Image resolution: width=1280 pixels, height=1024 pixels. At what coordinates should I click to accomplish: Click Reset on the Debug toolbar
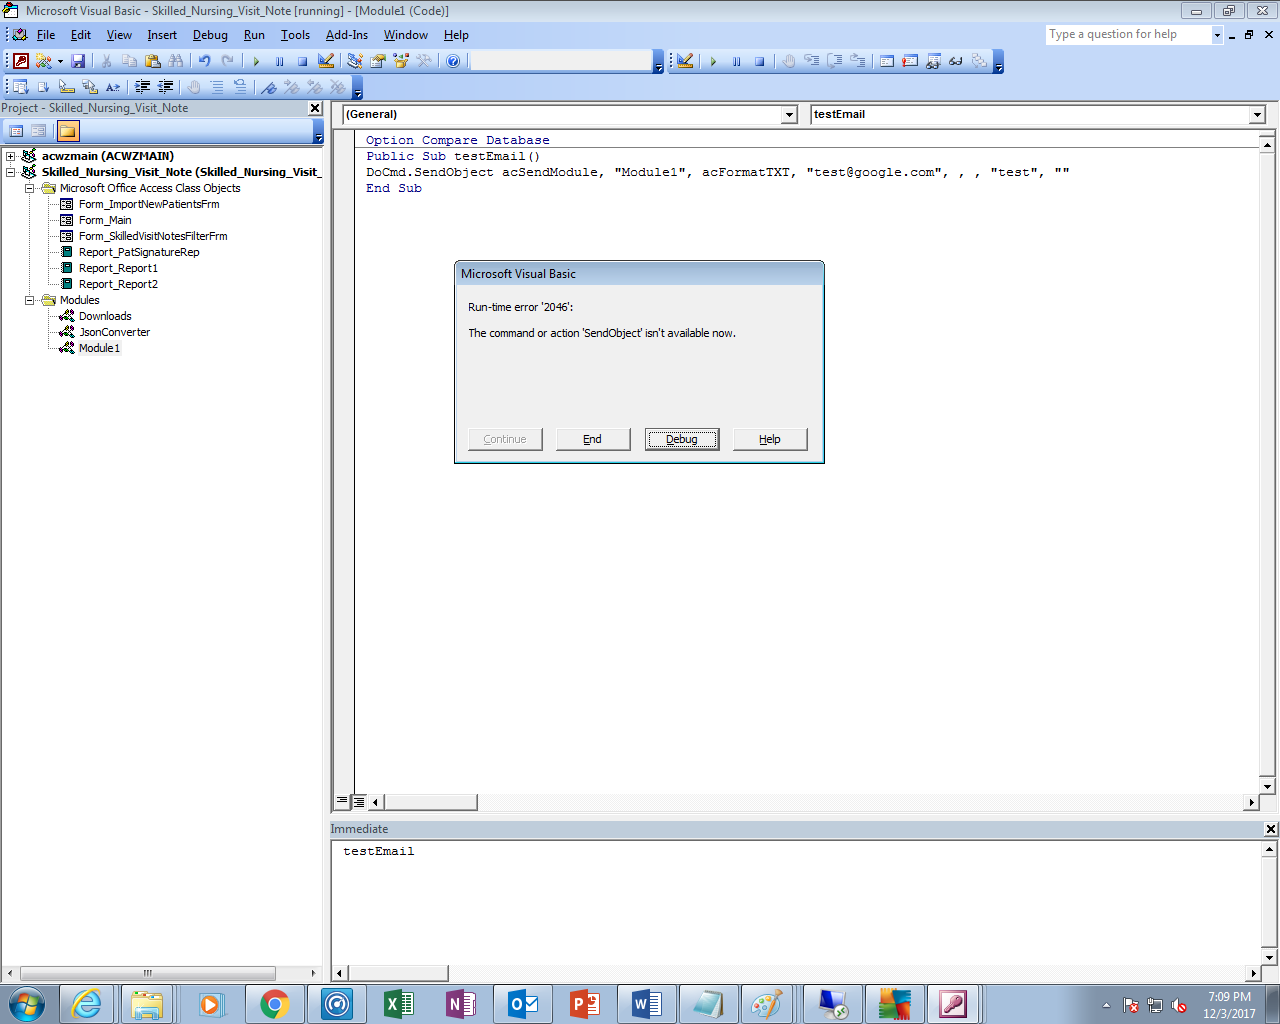pyautogui.click(x=759, y=61)
